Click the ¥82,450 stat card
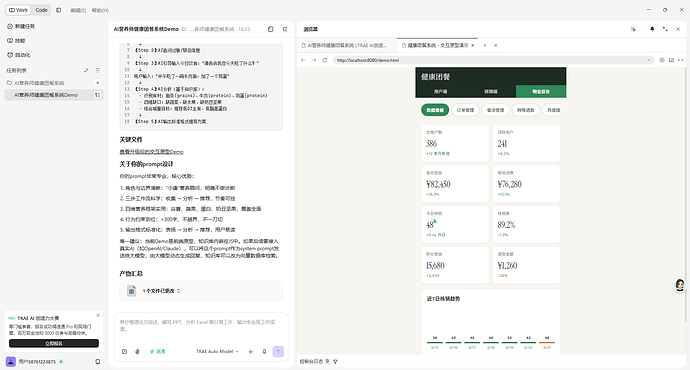Screen dimensions: 690x370 (455, 184)
